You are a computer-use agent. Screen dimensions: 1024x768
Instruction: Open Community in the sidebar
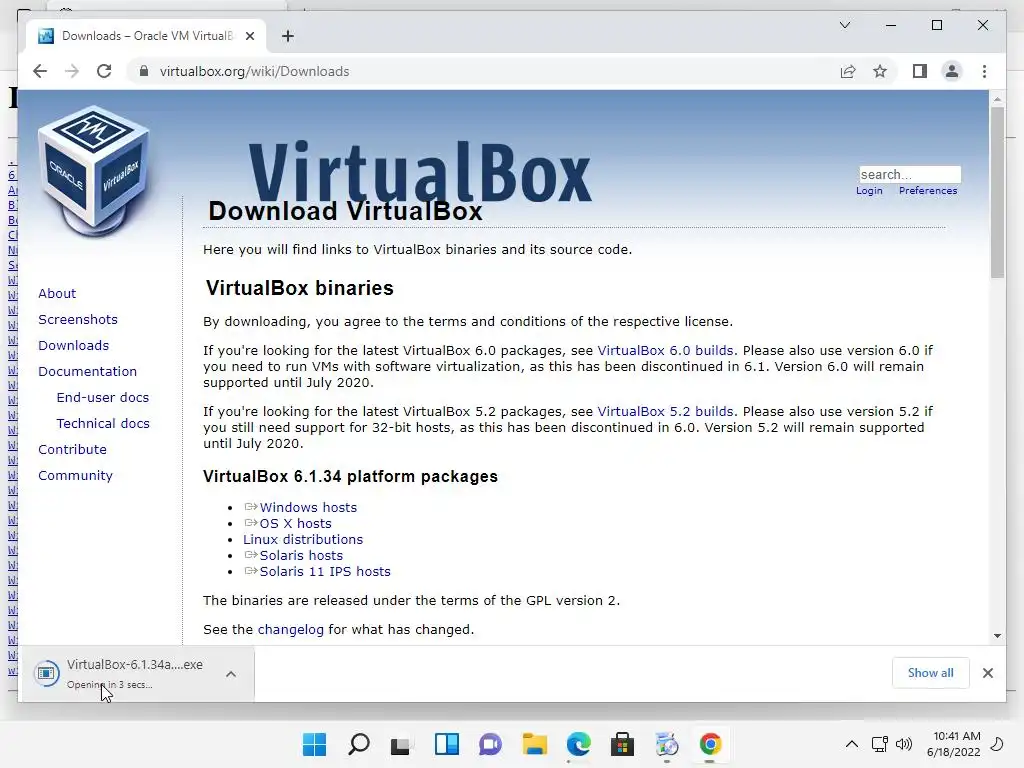tap(75, 476)
